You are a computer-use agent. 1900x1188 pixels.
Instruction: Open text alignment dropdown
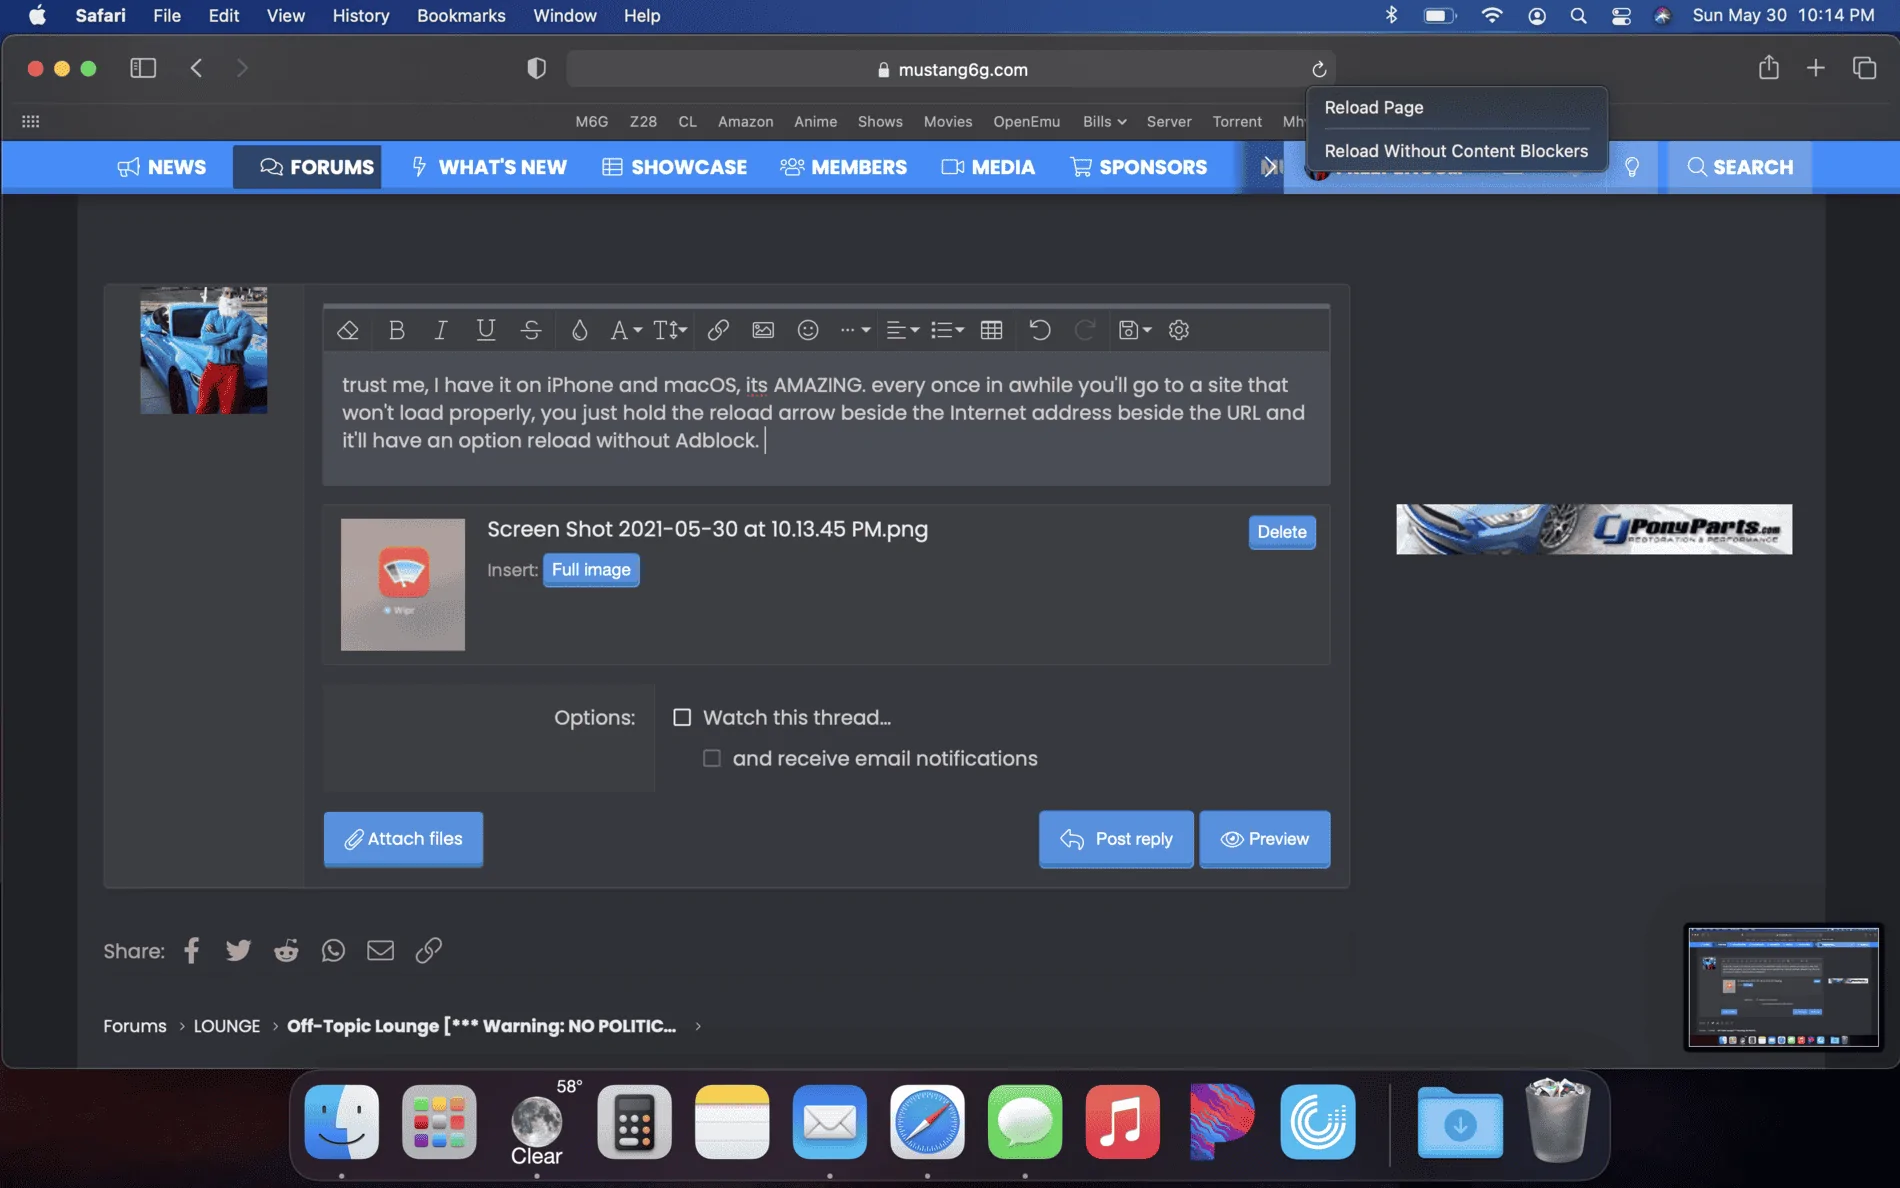pos(902,330)
